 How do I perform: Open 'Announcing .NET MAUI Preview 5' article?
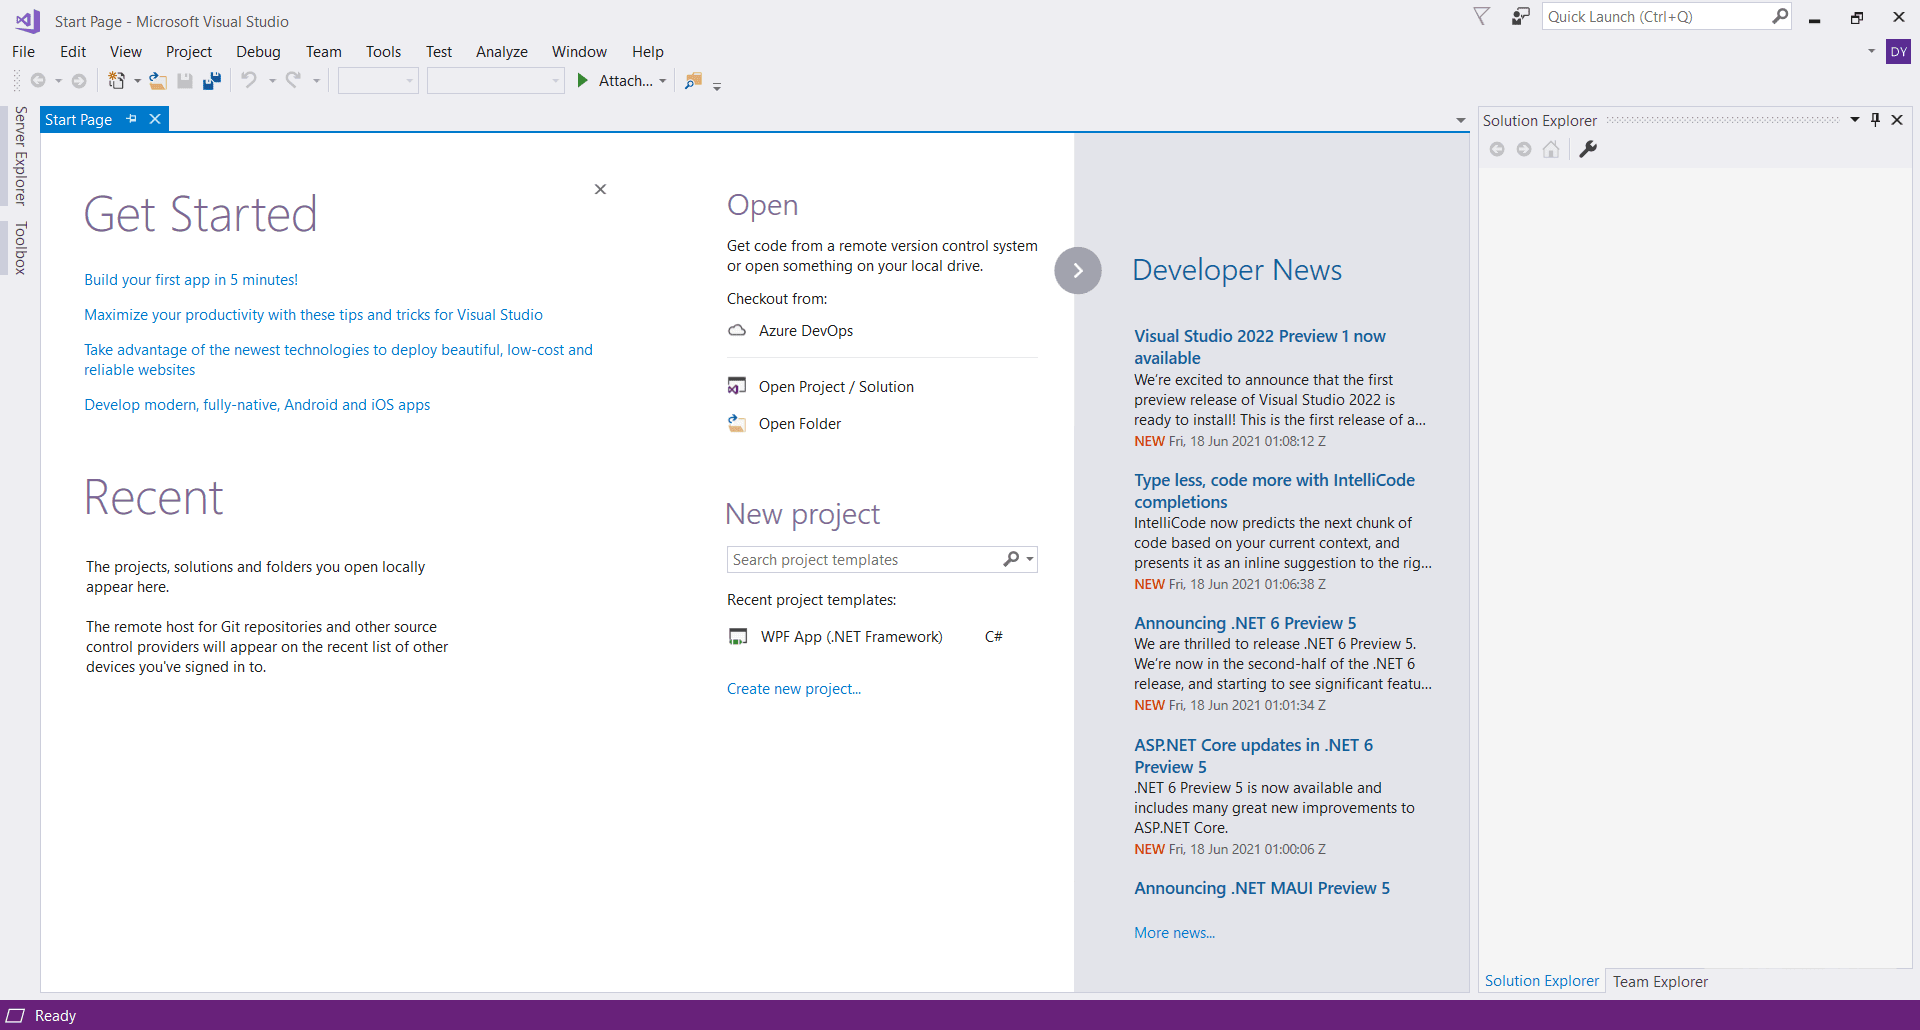[1262, 888]
